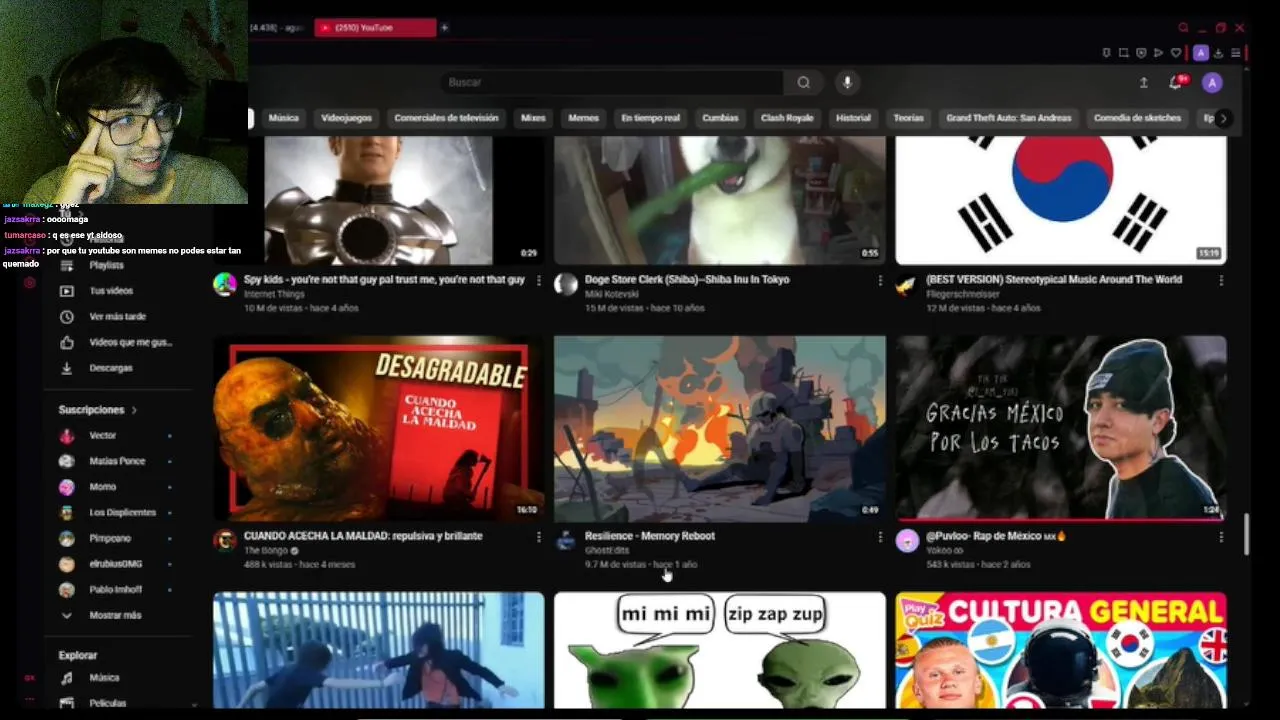The image size is (1280, 720).
Task: Open Música under Explorar
Action: point(103,678)
